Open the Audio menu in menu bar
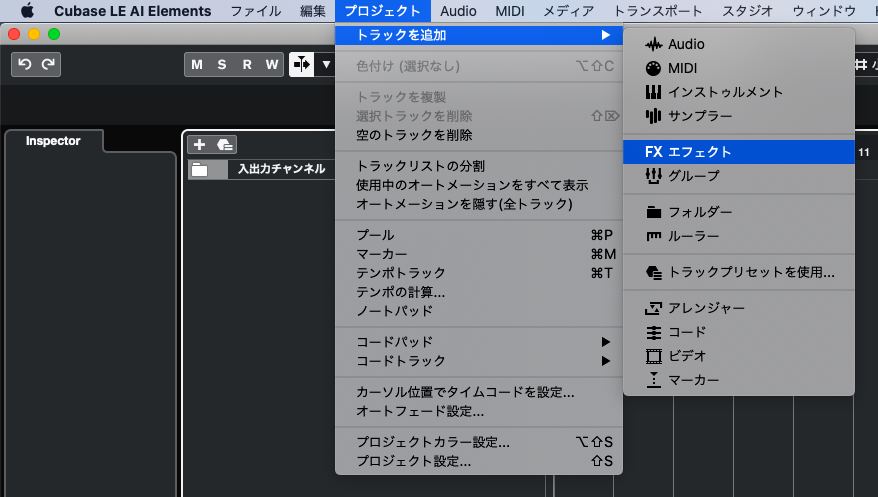878x497 pixels. (x=458, y=11)
